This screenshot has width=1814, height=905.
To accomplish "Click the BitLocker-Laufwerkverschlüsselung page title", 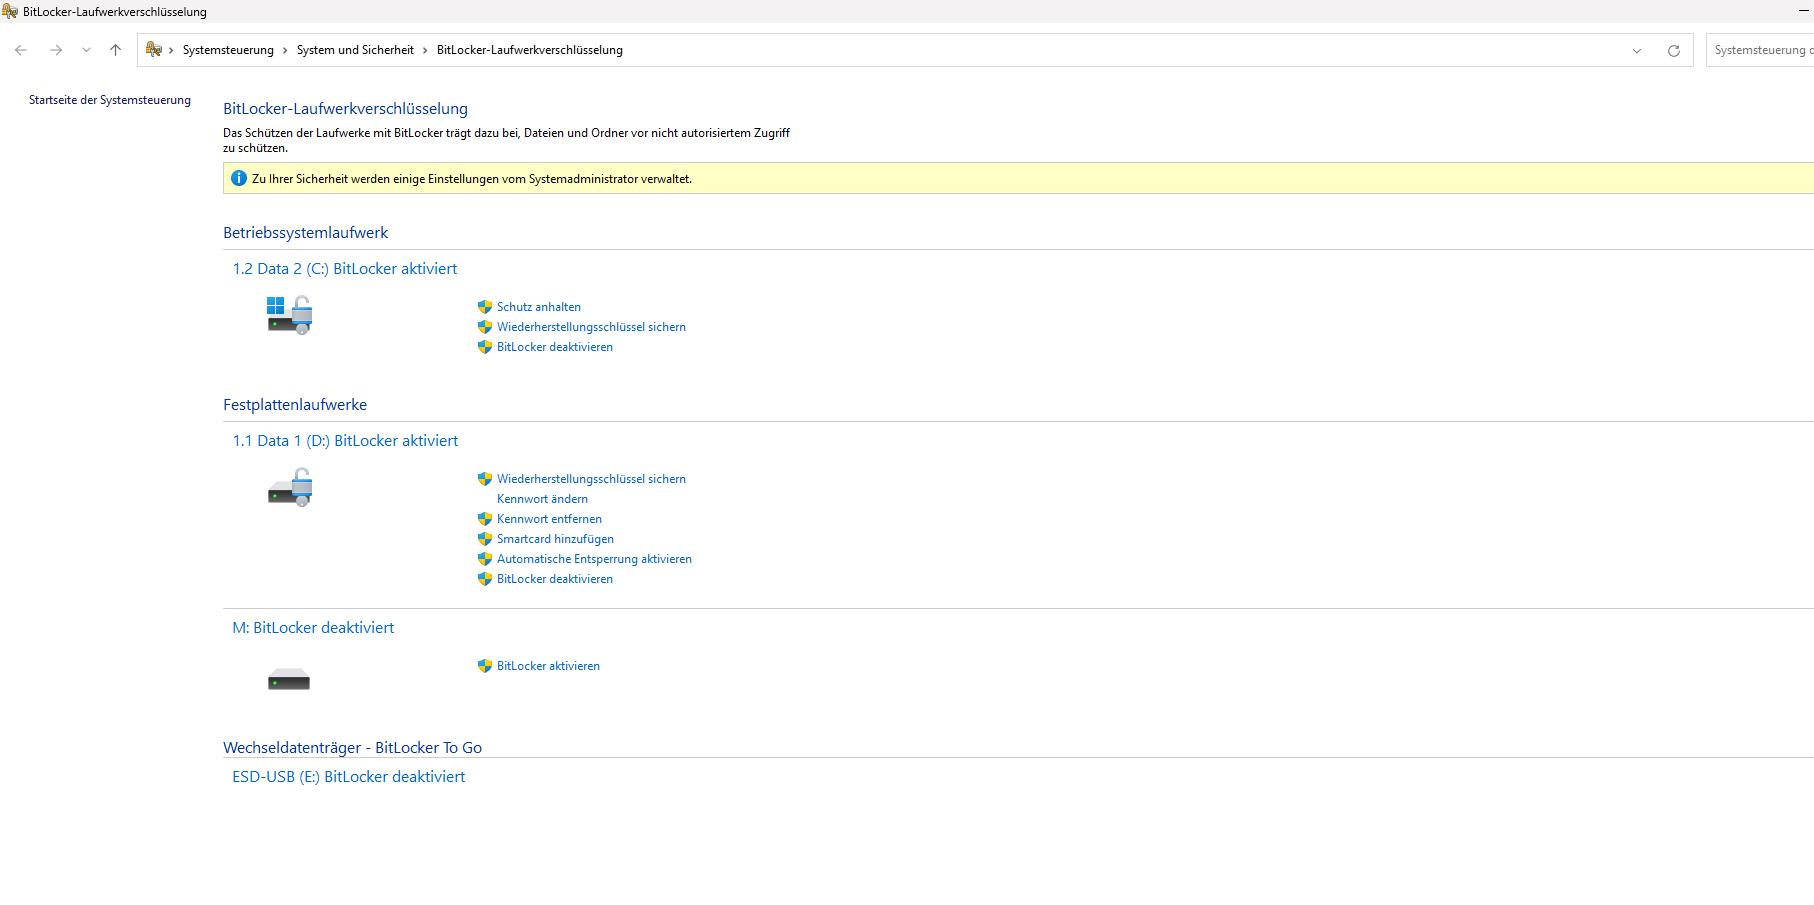I will (345, 109).
